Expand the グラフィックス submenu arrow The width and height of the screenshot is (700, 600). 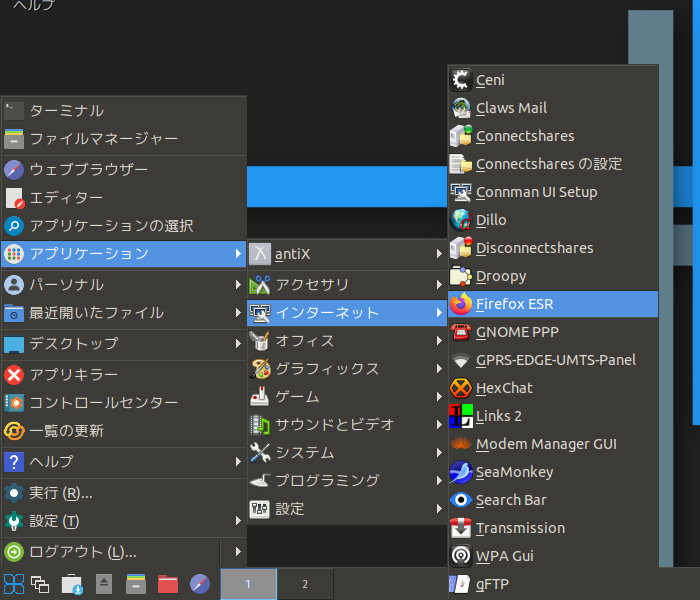point(439,369)
